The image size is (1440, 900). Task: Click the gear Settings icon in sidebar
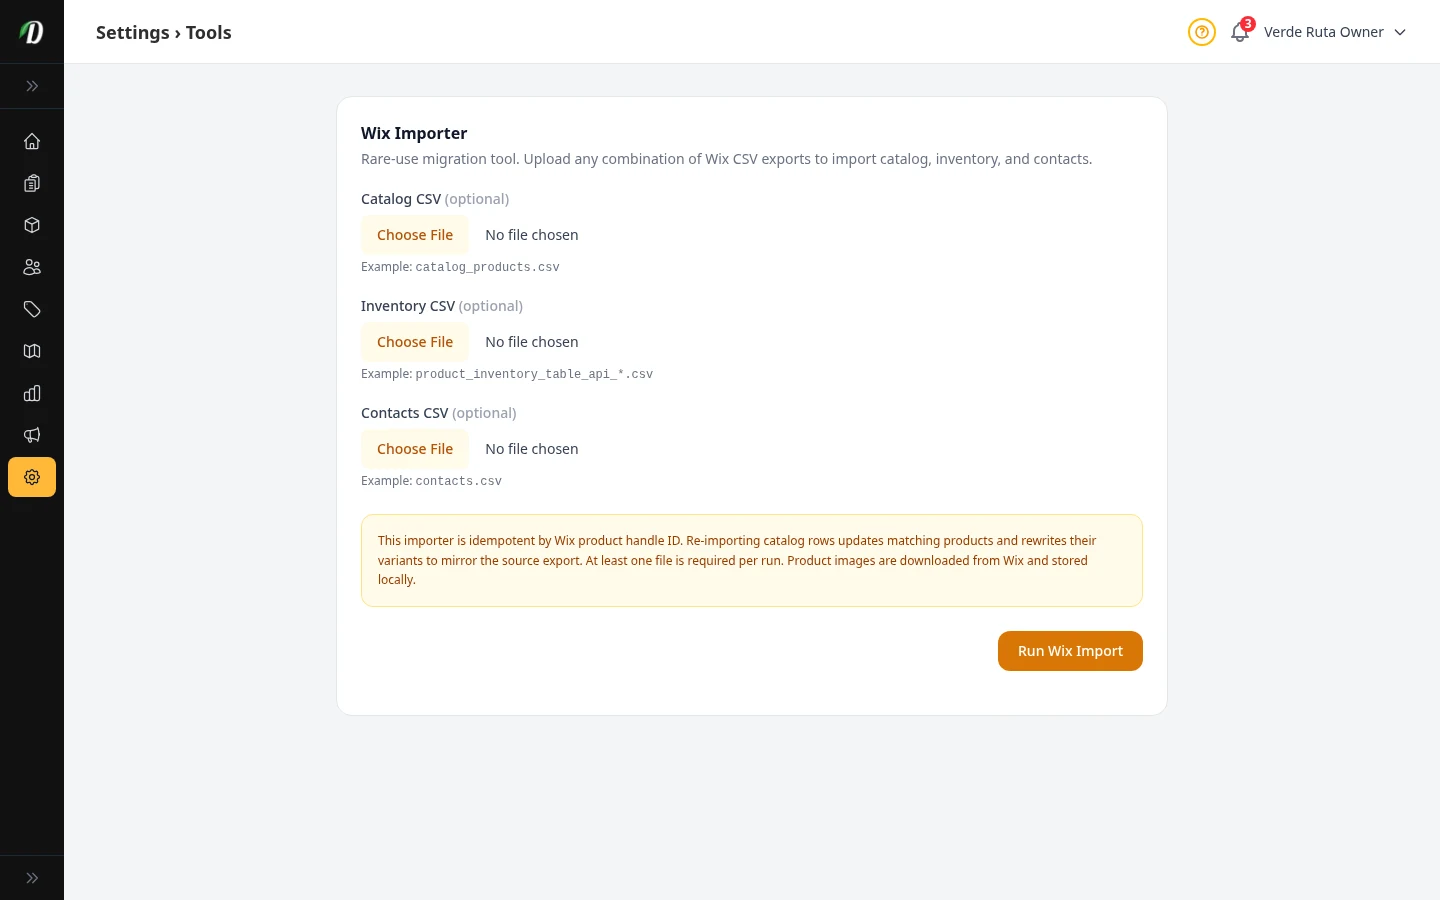pyautogui.click(x=32, y=477)
